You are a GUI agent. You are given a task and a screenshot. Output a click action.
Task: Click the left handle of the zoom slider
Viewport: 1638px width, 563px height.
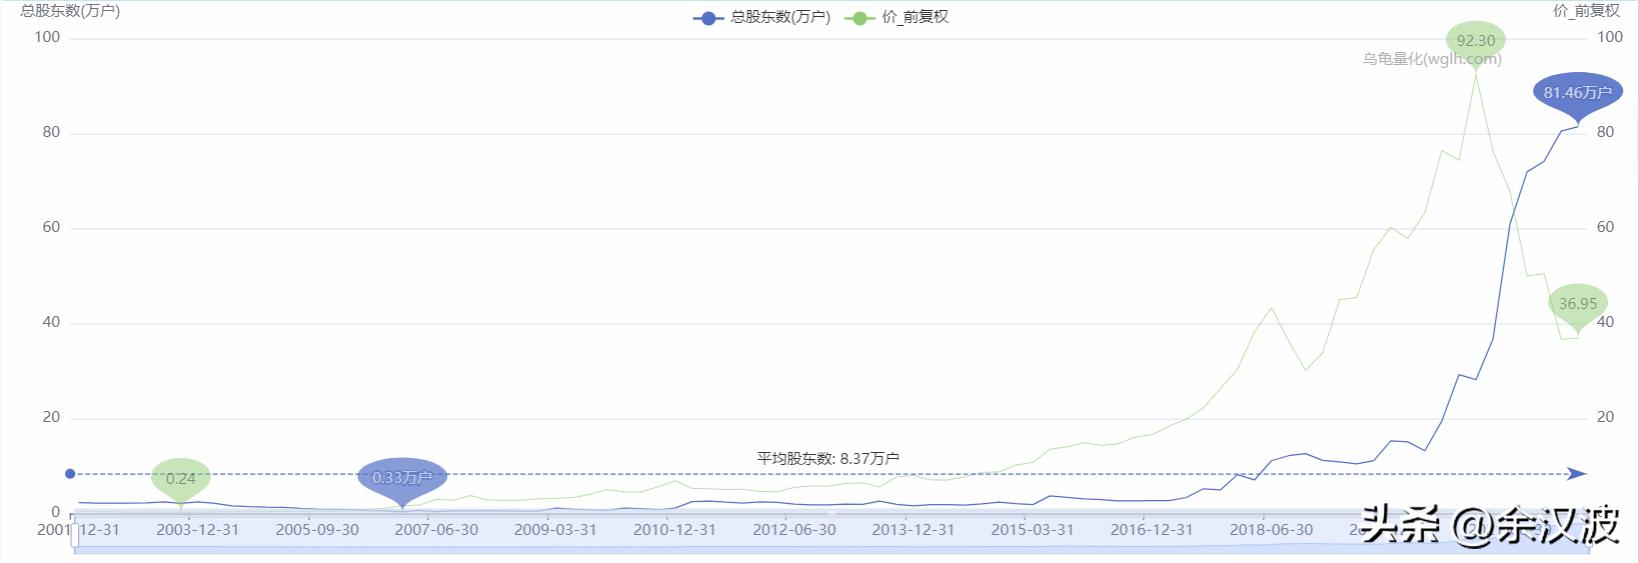75,535
